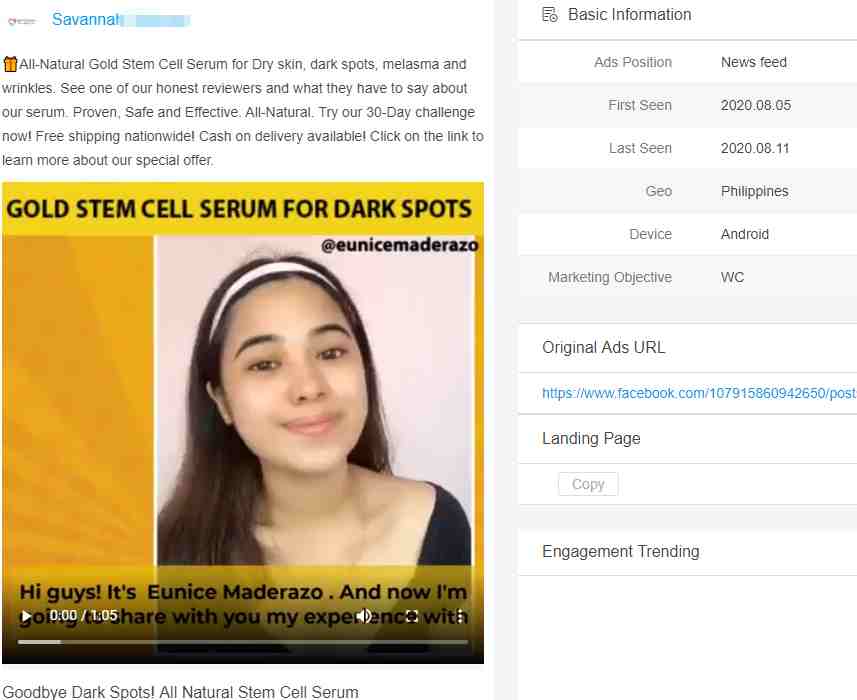The height and width of the screenshot is (700, 857).
Task: Click the Original Ads URL heading
Action: [603, 348]
